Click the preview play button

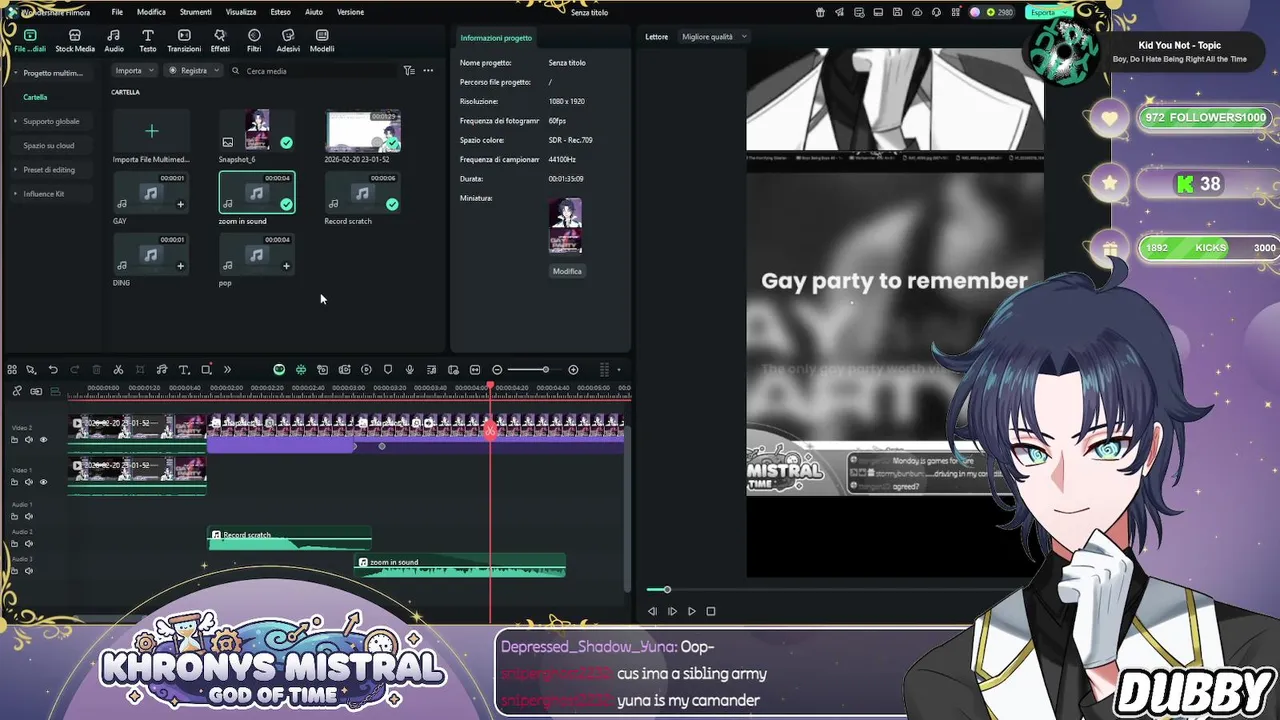(691, 611)
